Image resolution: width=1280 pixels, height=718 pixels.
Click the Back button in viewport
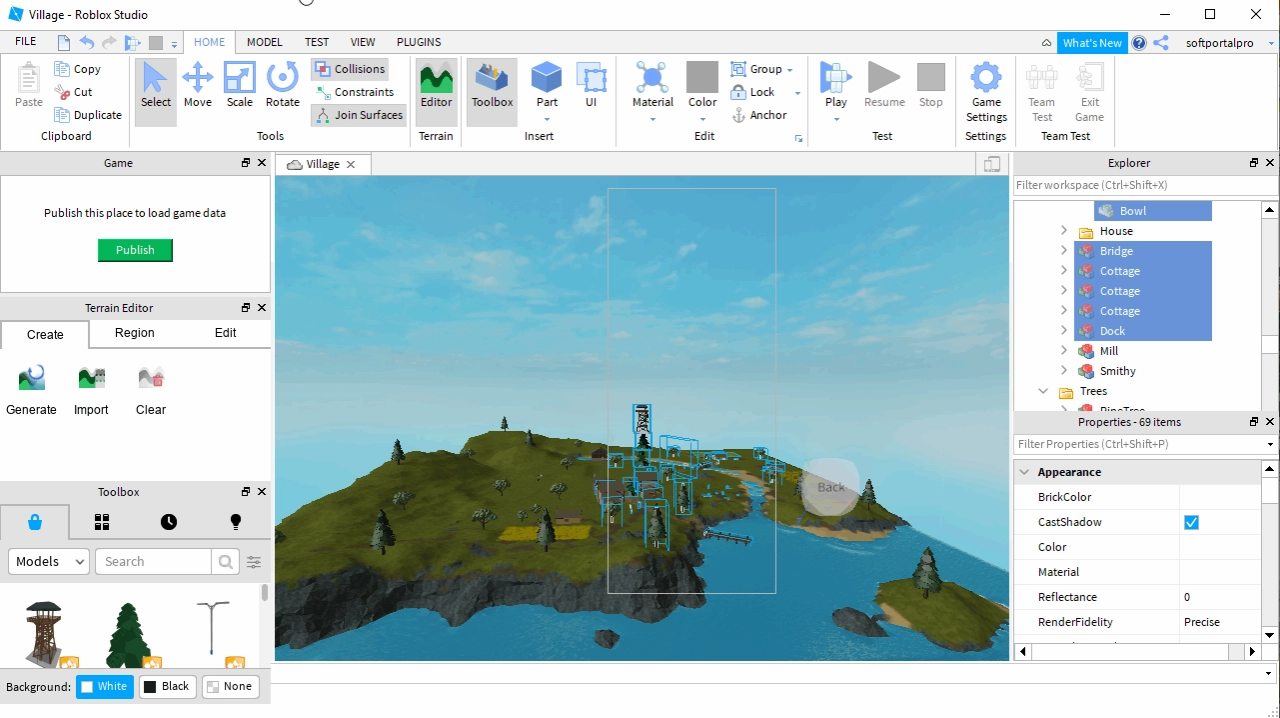pos(831,487)
